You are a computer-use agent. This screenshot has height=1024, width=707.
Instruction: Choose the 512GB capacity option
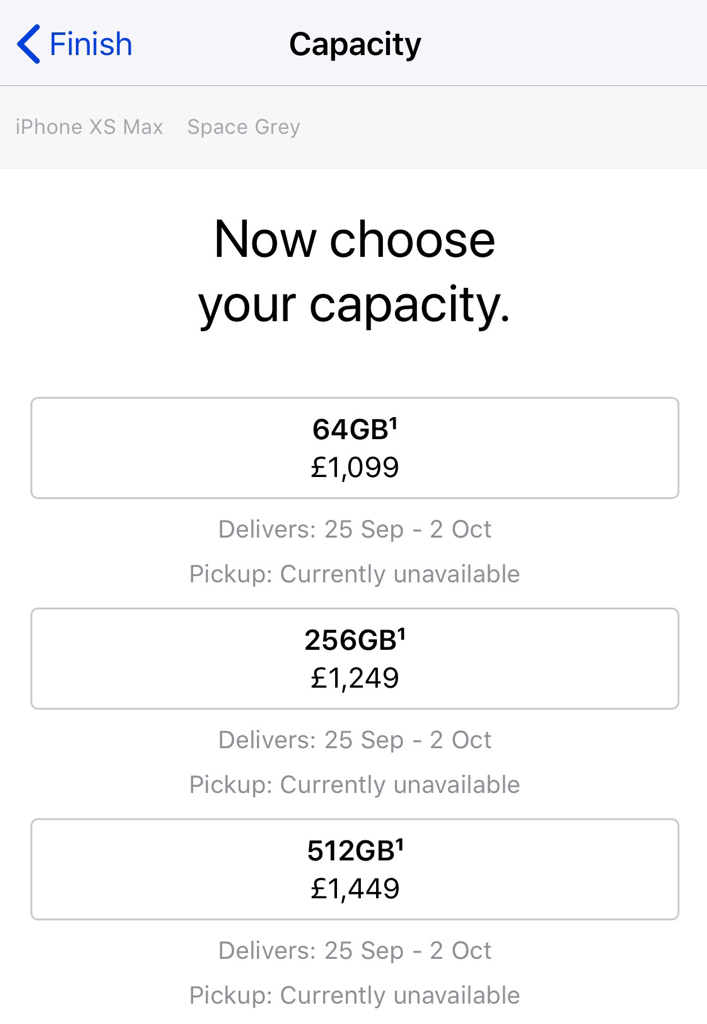[354, 869]
